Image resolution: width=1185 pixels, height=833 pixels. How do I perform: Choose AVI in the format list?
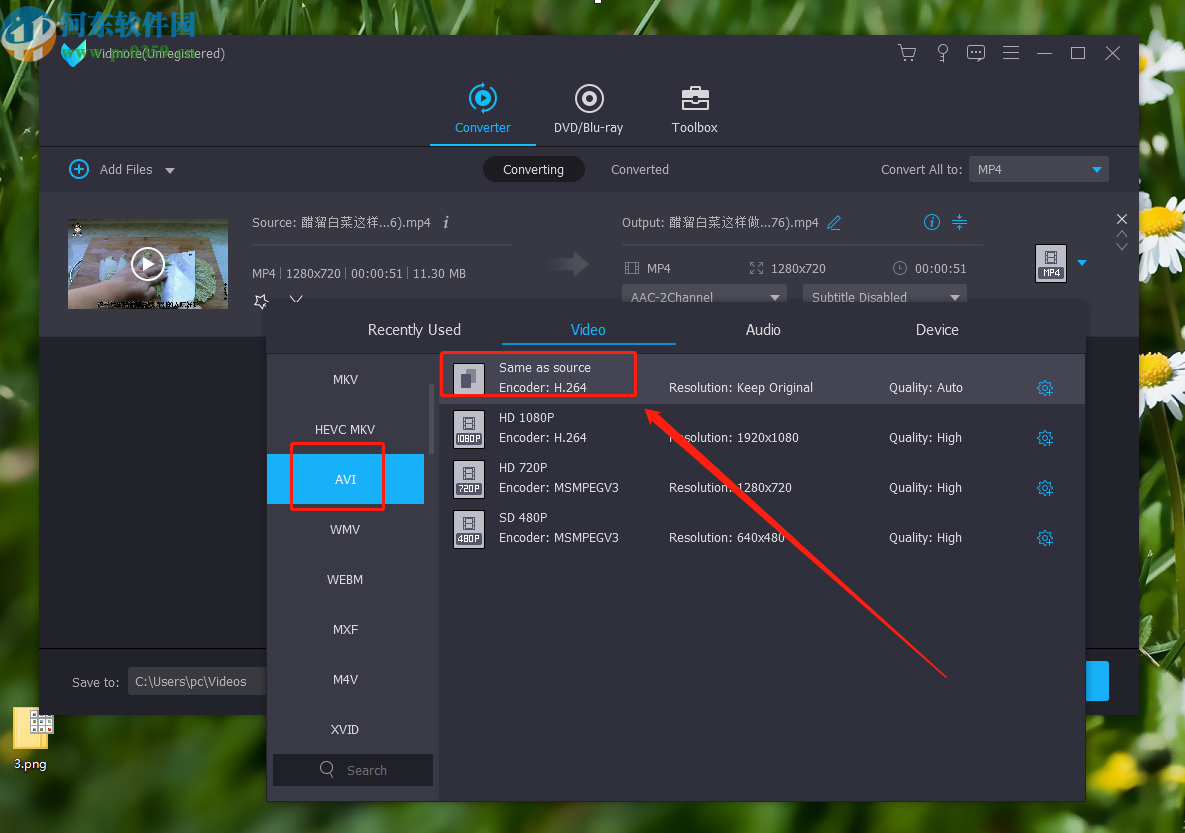(x=345, y=479)
